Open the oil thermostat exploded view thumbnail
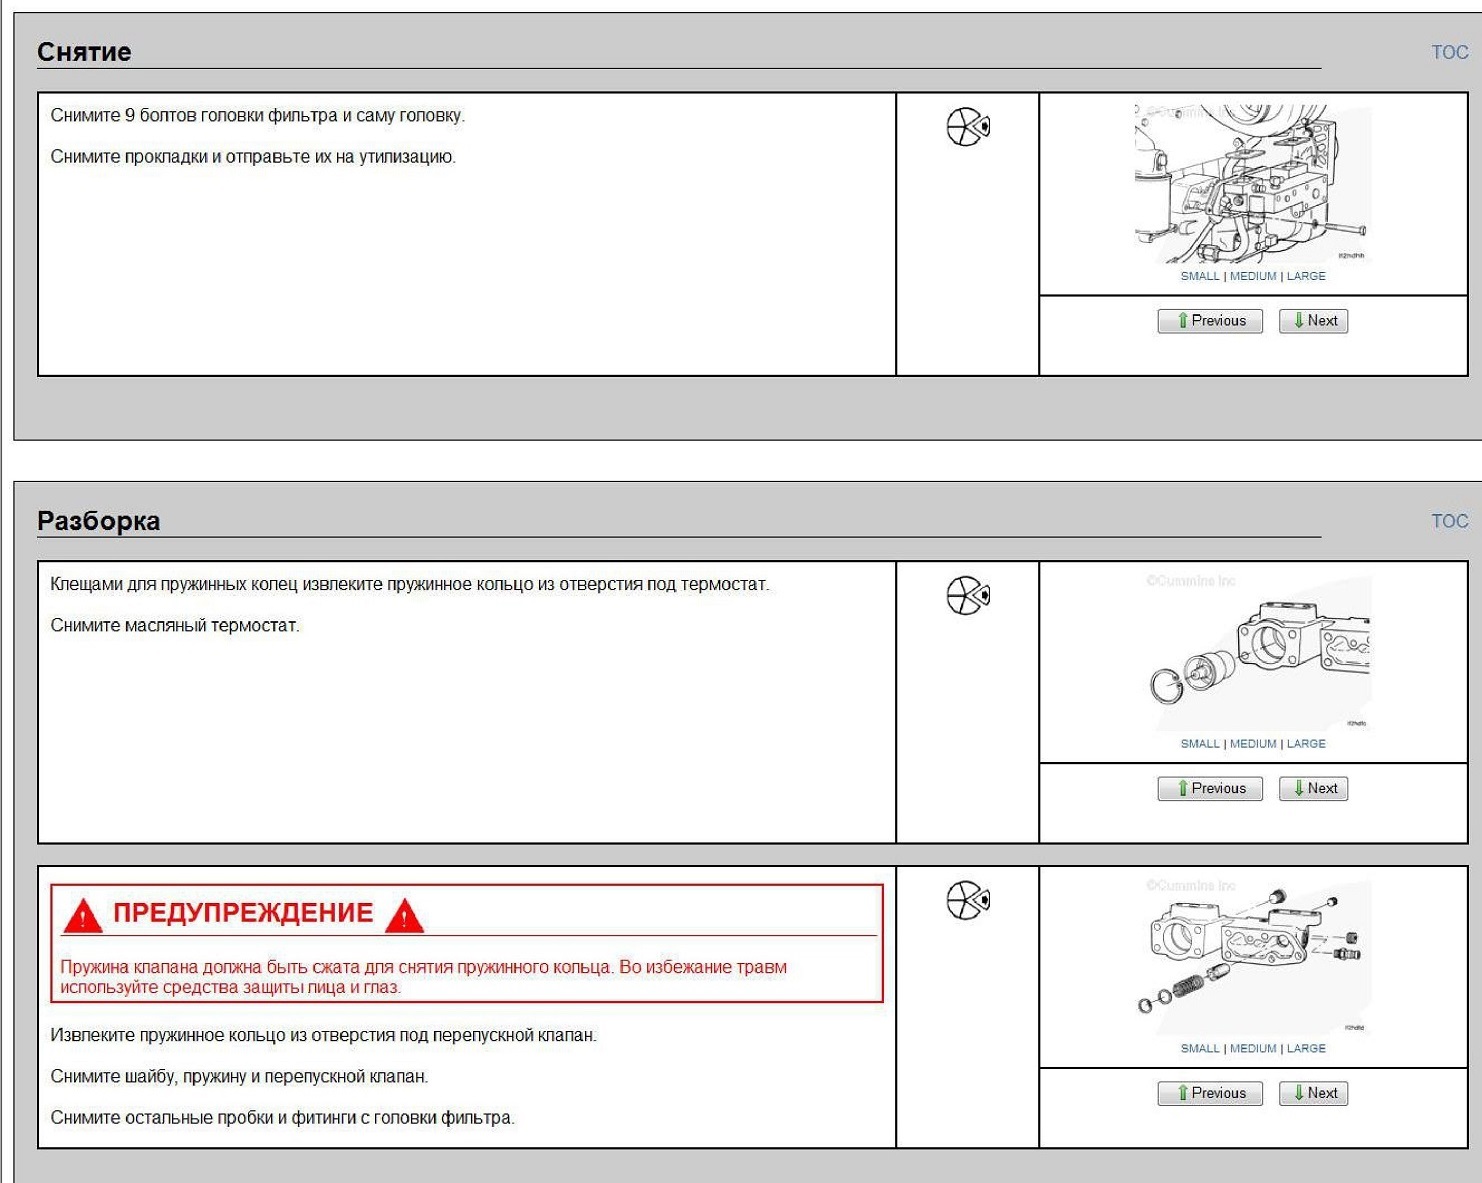This screenshot has height=1183, width=1482. tap(1258, 651)
